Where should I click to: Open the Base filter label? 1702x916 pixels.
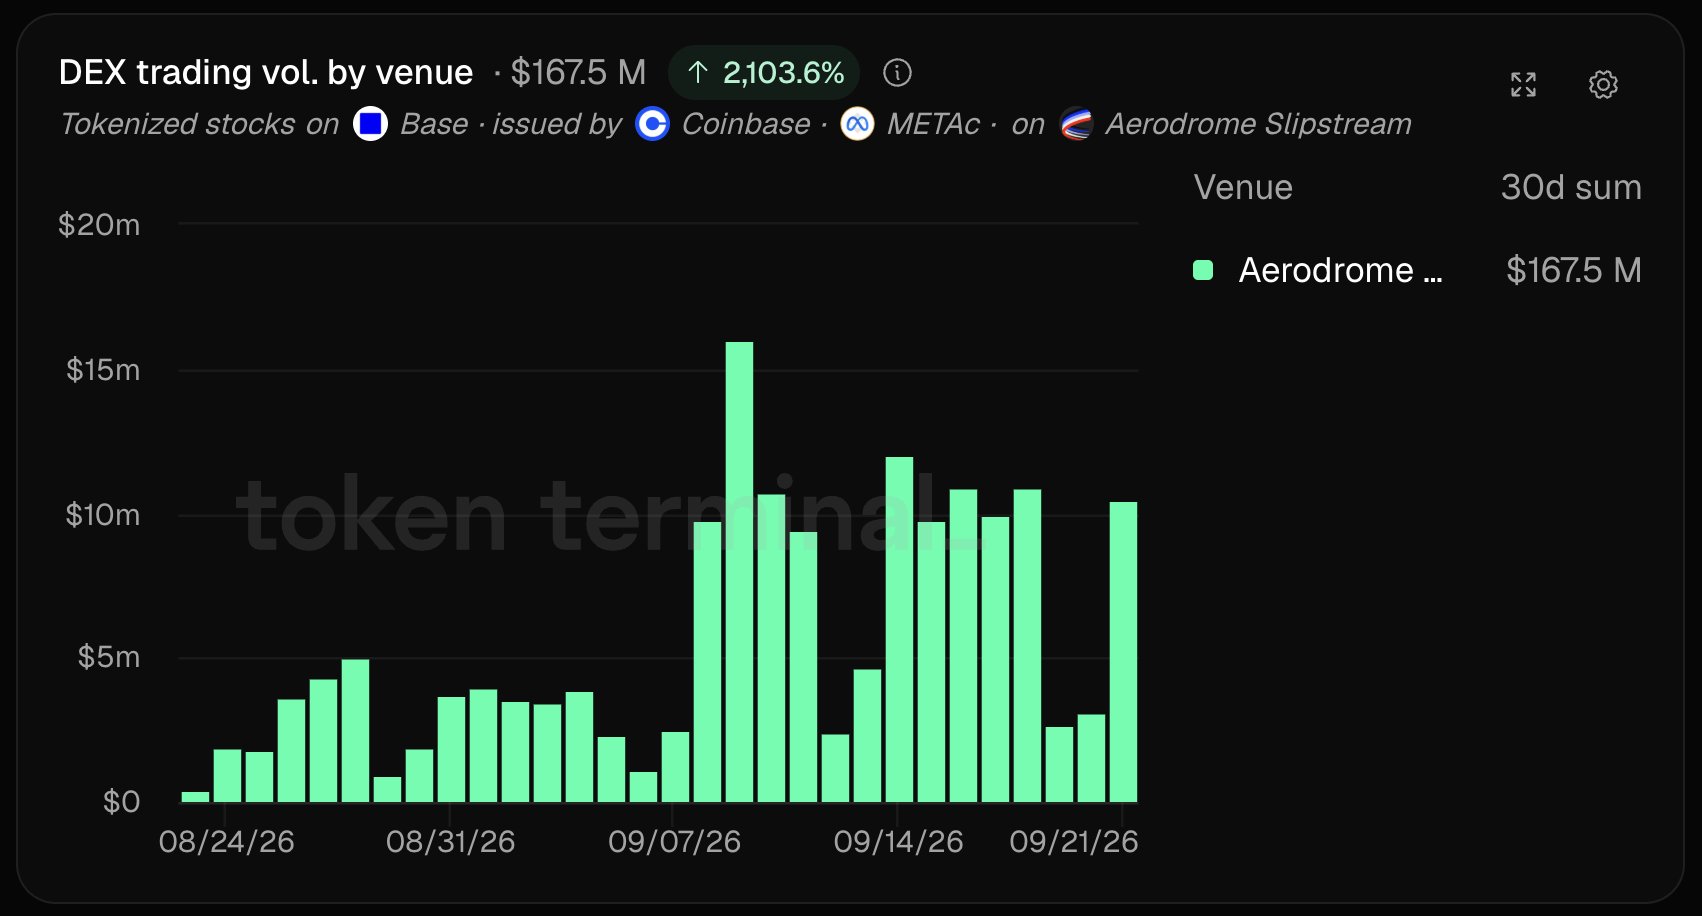434,124
